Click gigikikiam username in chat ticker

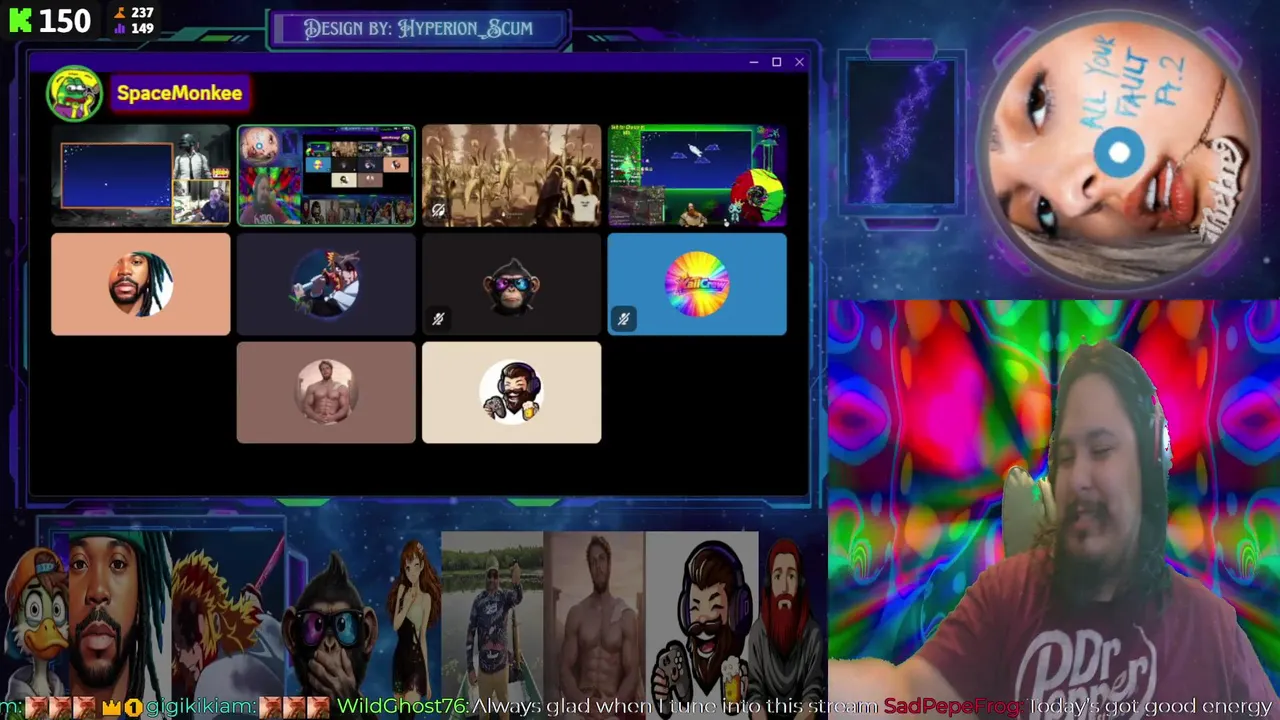200,707
